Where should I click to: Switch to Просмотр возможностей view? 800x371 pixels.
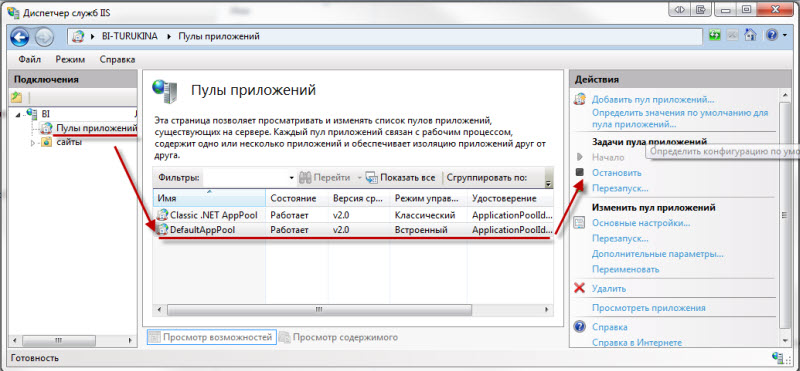[x=212, y=337]
